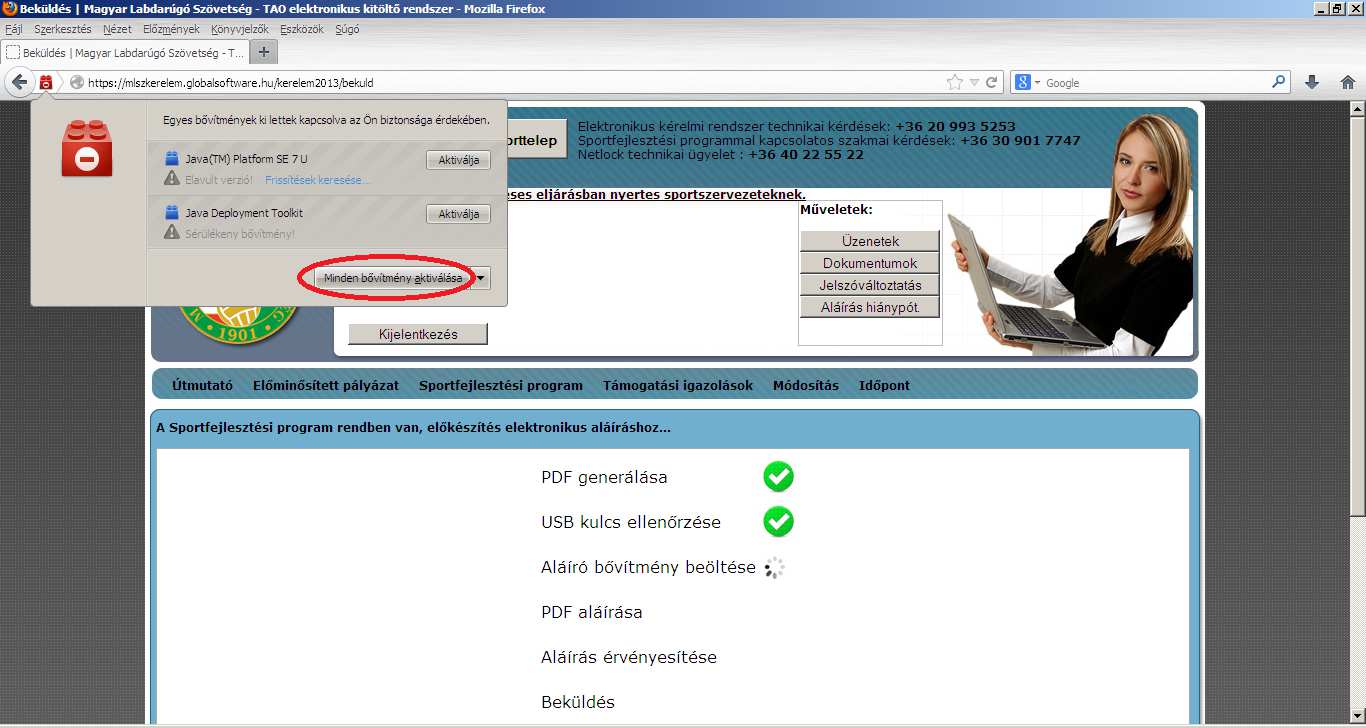Click the site identity globe icon
The height and width of the screenshot is (728, 1366).
[77, 83]
